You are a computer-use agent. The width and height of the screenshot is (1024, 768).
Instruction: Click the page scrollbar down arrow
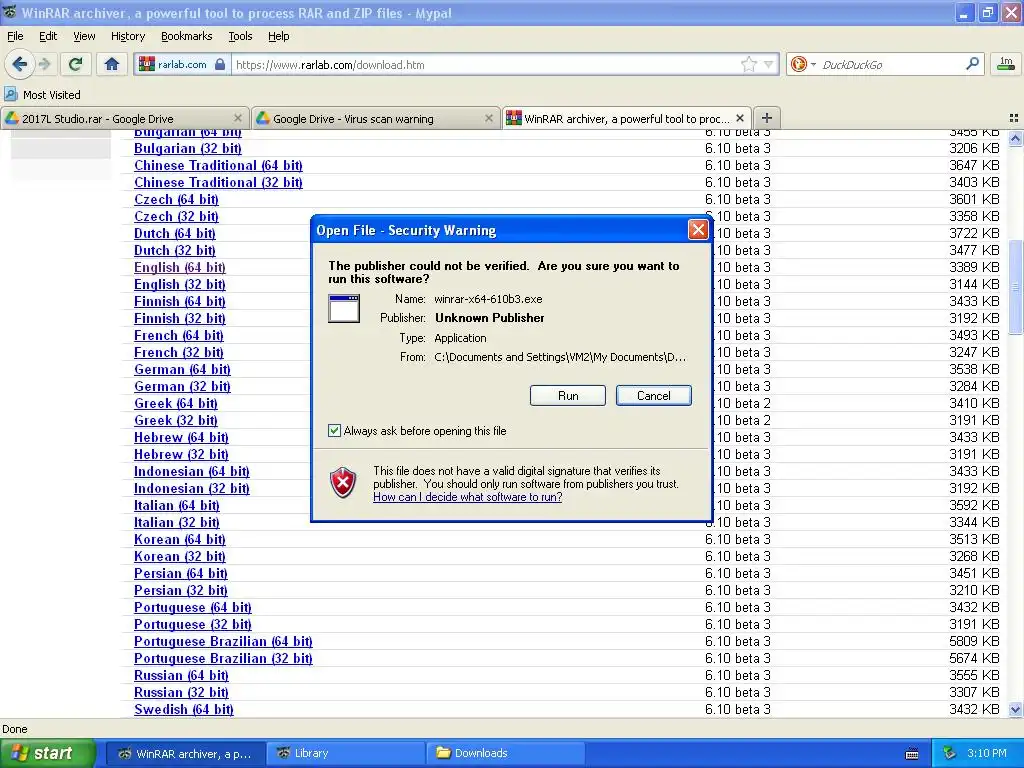tap(1015, 709)
